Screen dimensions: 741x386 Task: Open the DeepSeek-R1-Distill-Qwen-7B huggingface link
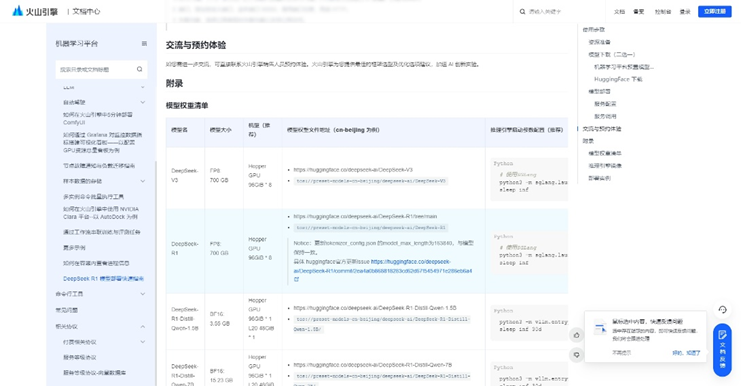372,365
